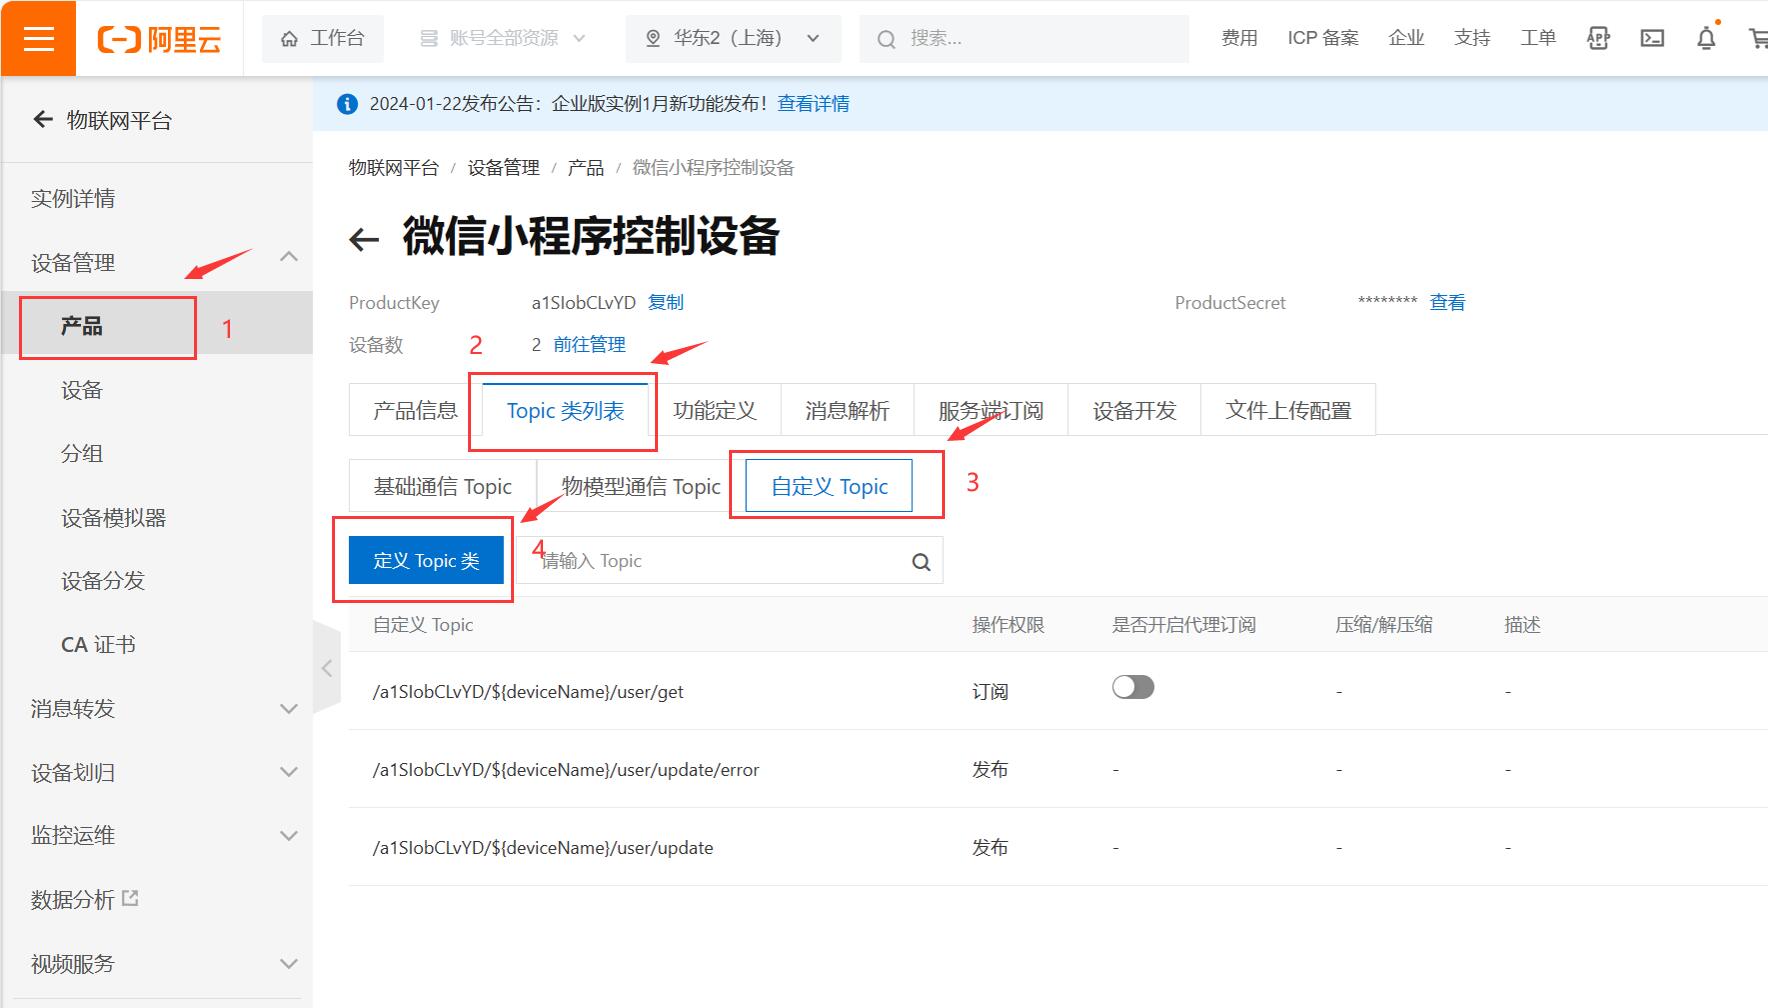This screenshot has height=1008, width=1768.
Task: Select the 物模型通信 Topic sub-tab
Action: (x=641, y=487)
